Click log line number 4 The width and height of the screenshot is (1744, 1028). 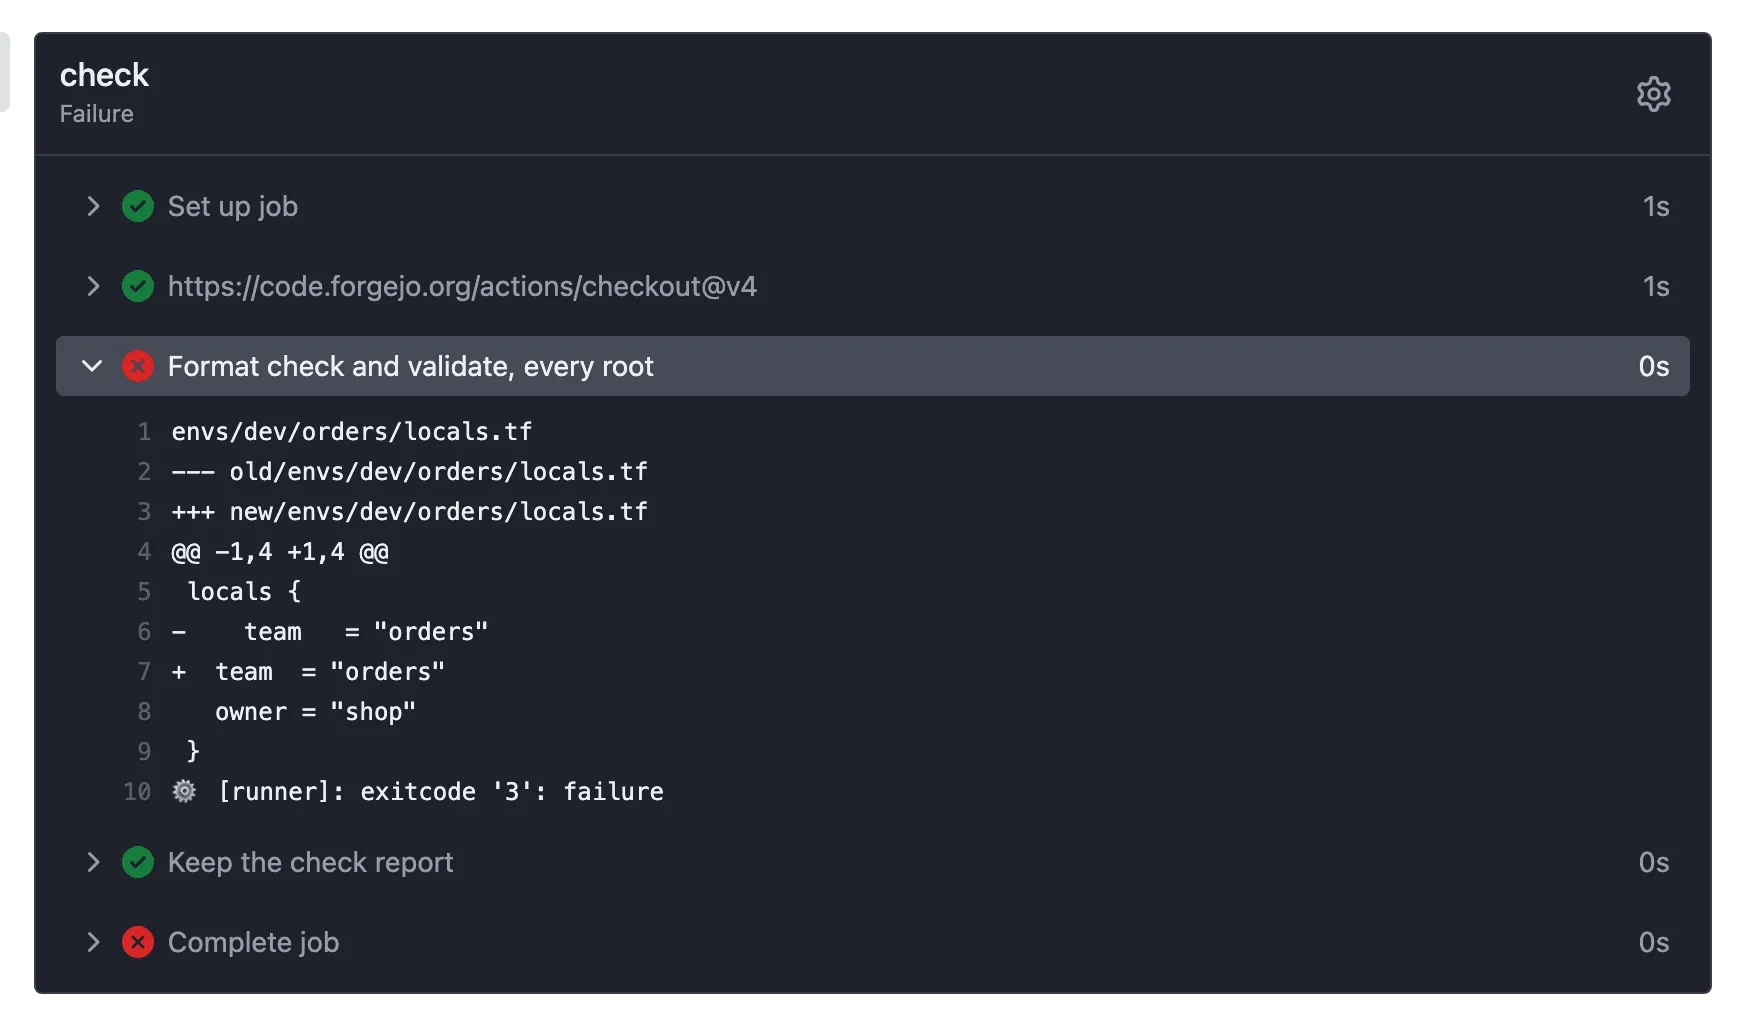coord(144,551)
